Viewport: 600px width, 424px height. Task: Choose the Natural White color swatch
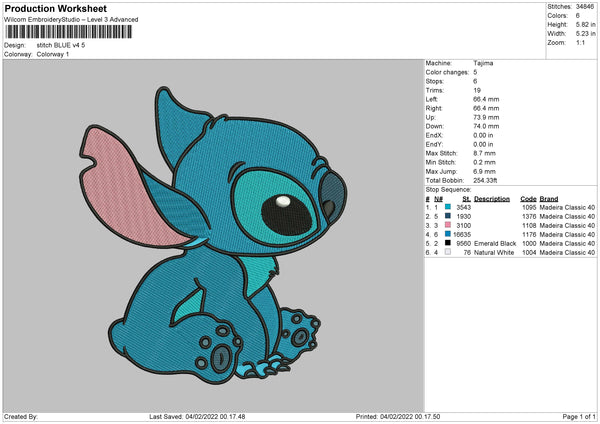[x=447, y=252]
